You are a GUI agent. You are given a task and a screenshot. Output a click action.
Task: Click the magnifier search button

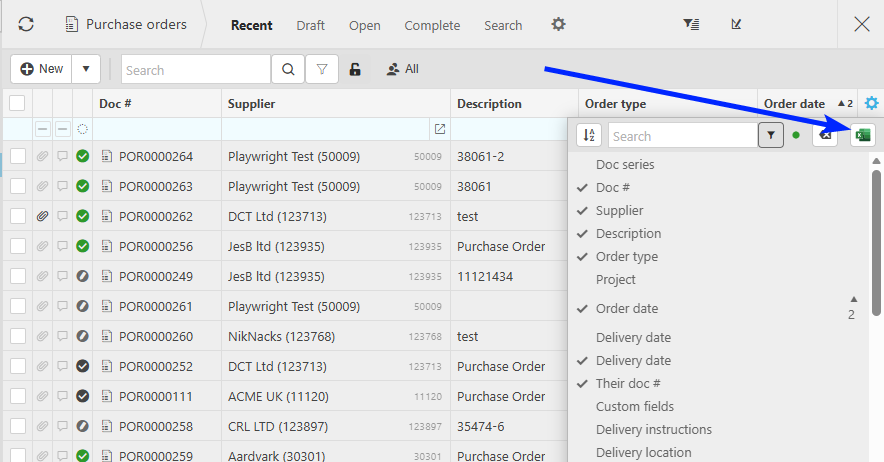(x=287, y=70)
